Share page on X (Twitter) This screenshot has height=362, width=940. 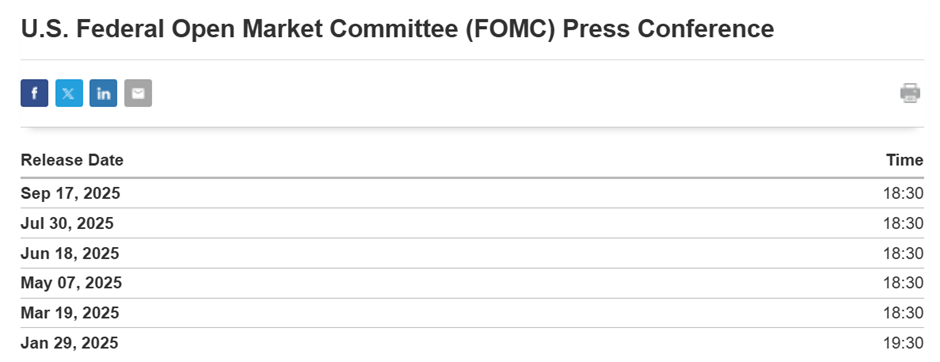69,93
